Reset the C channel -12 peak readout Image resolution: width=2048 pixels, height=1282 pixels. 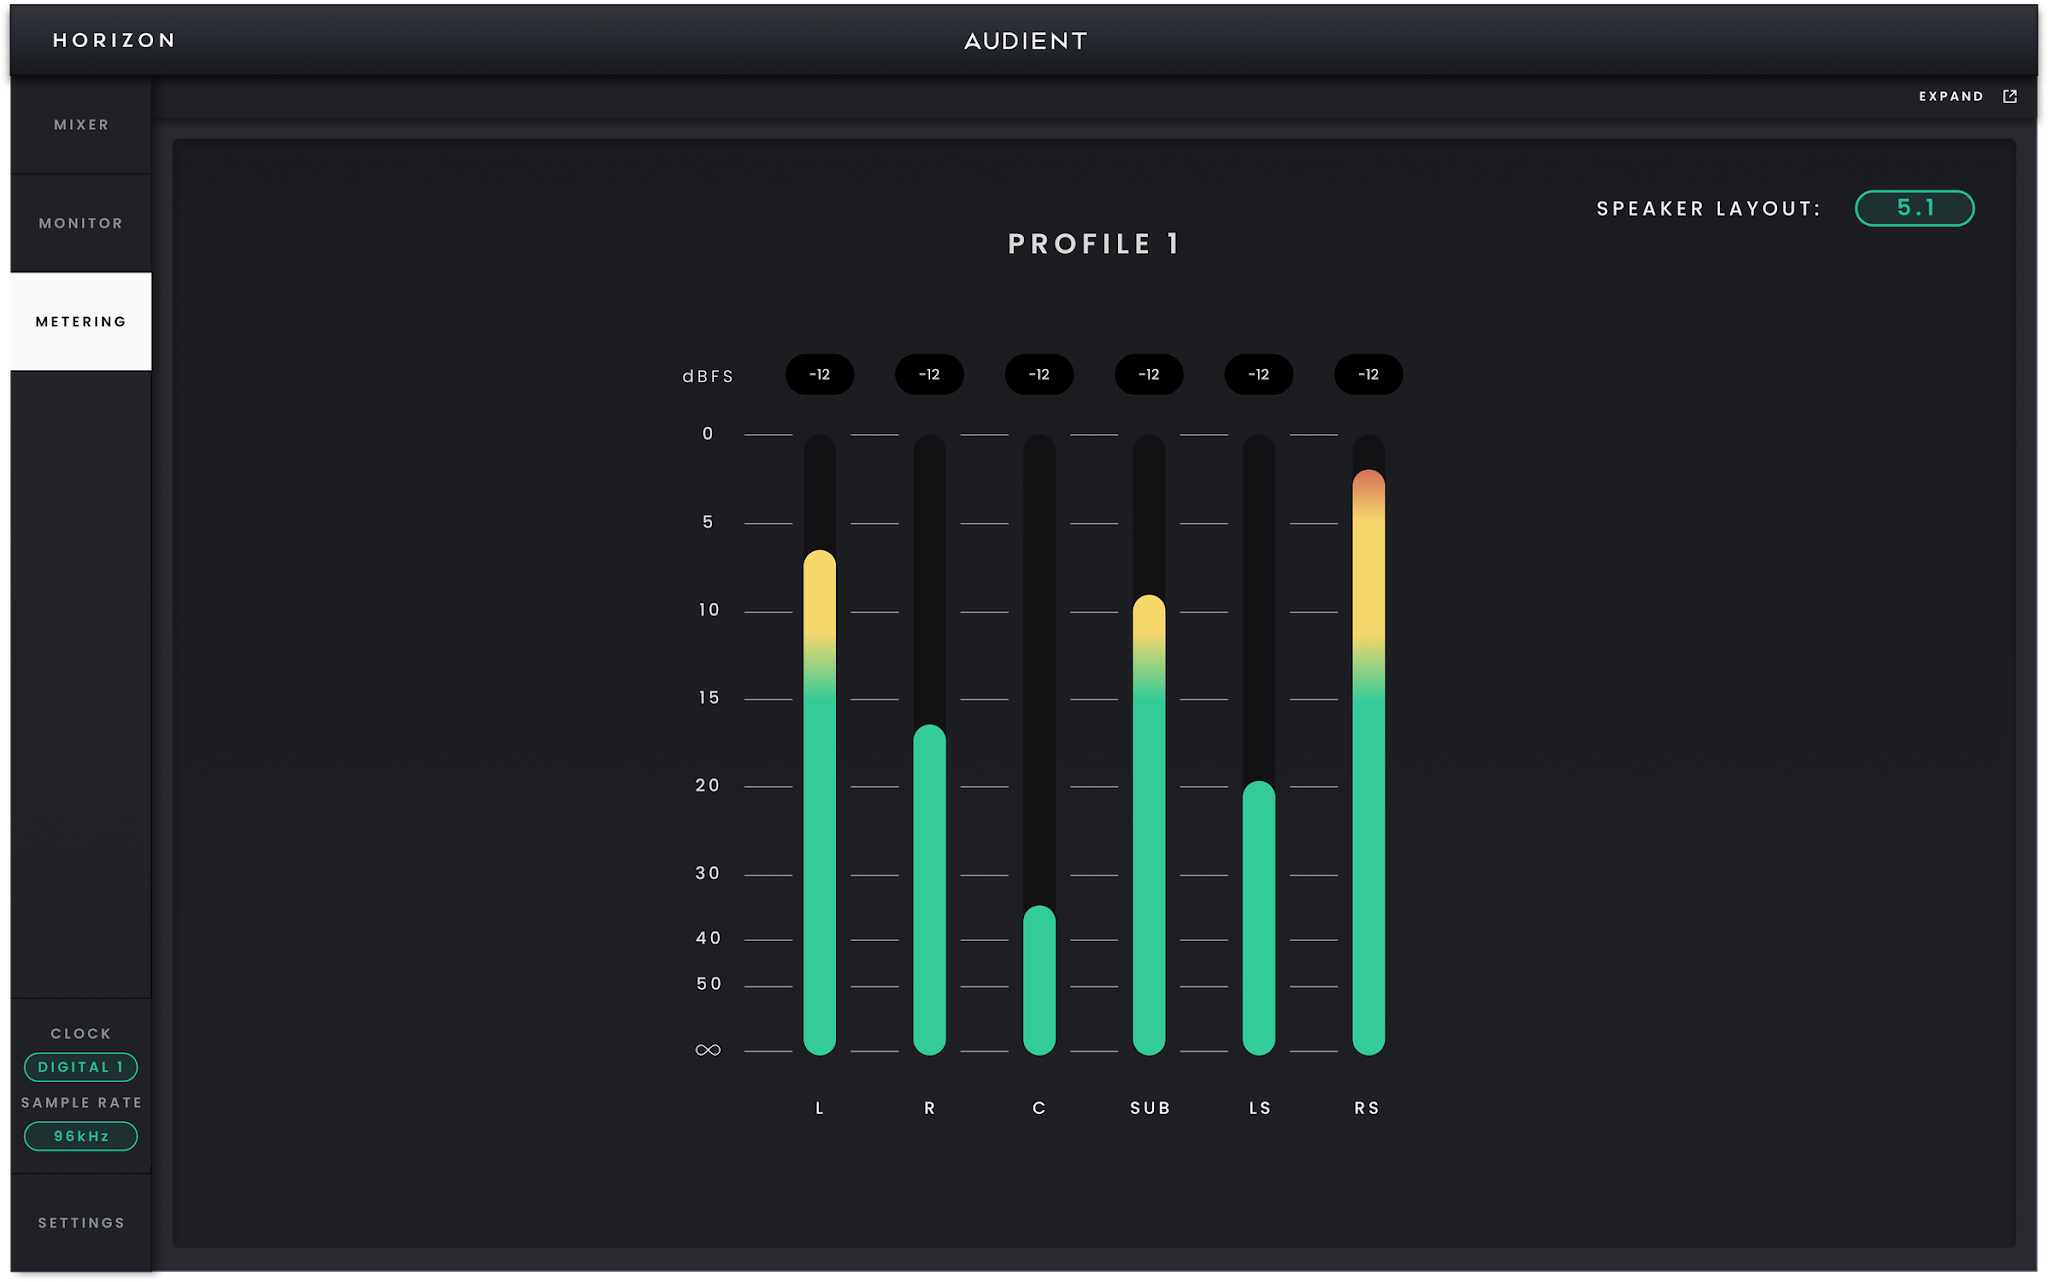[1039, 374]
